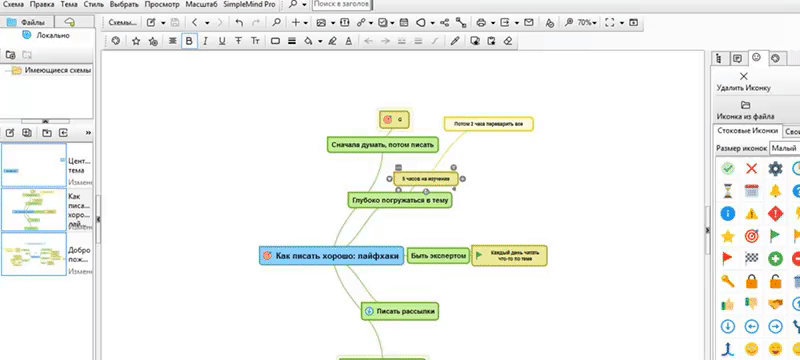Click the search magnifier toolbar icon

(x=276, y=22)
